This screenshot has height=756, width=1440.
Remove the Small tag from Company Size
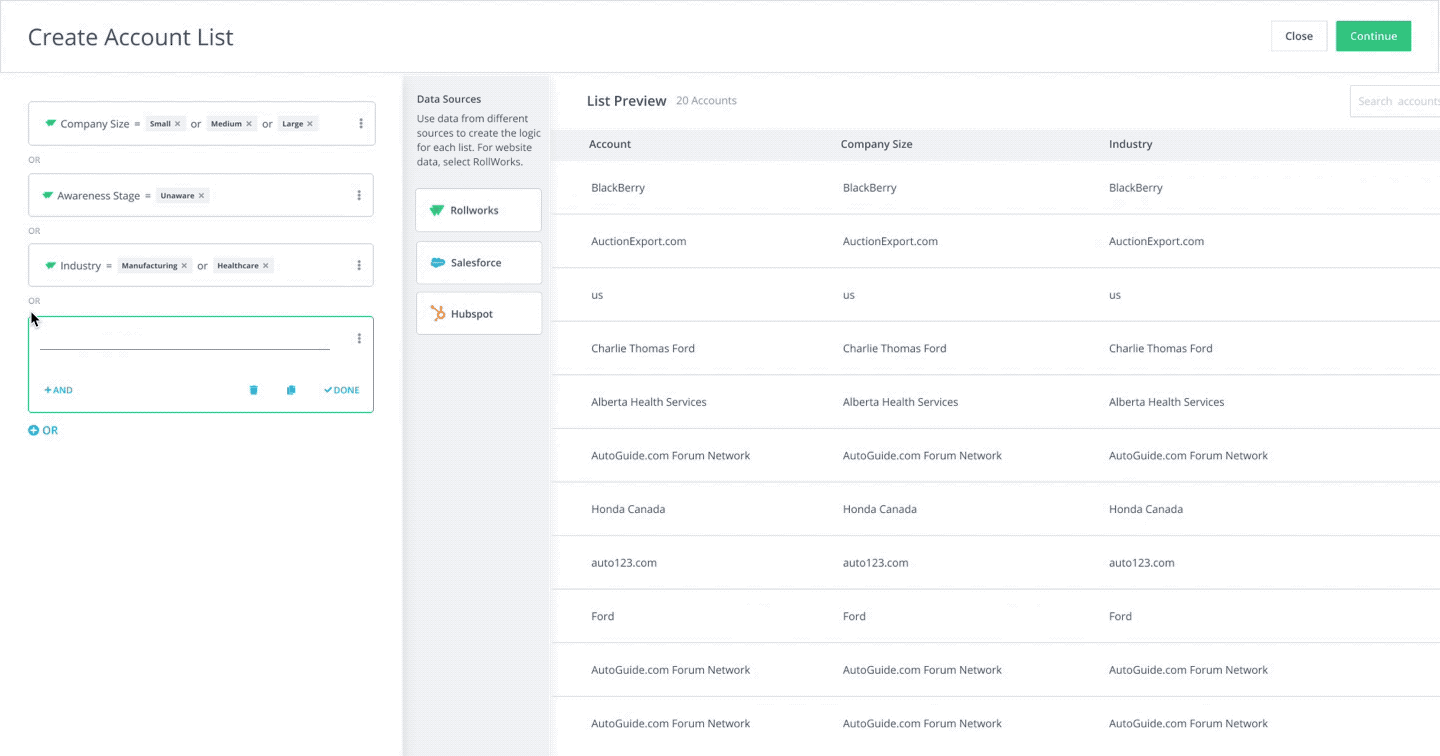point(178,124)
